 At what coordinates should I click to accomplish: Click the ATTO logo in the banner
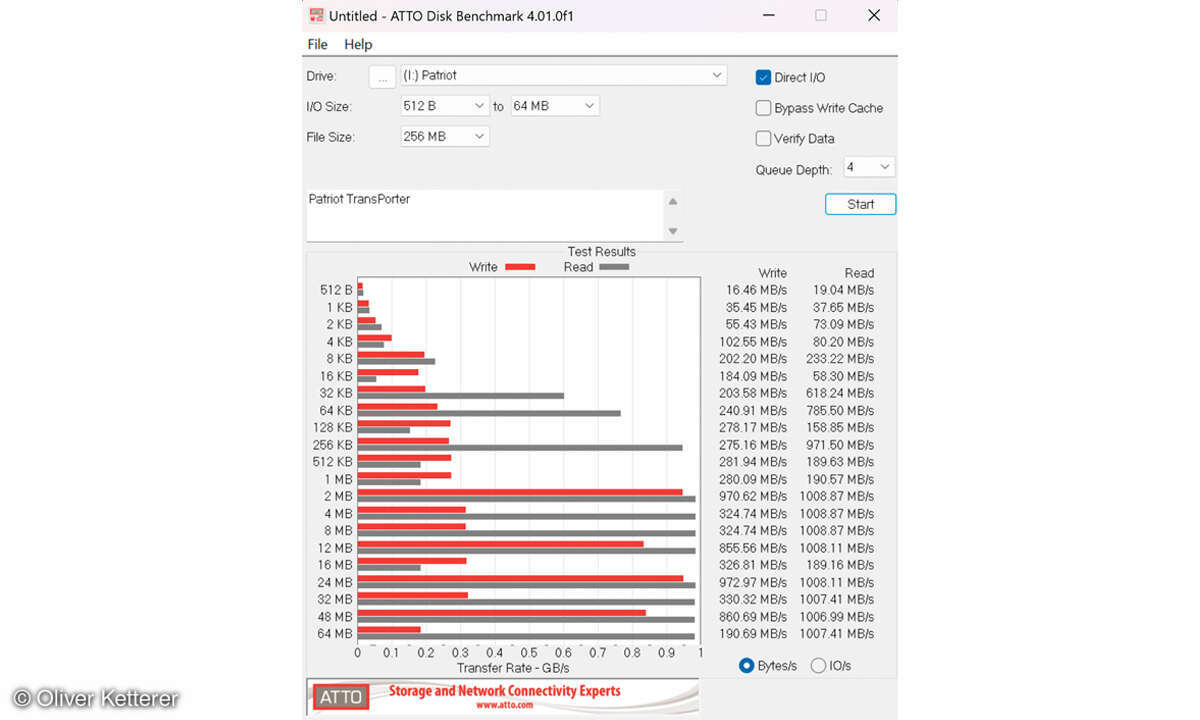(340, 696)
